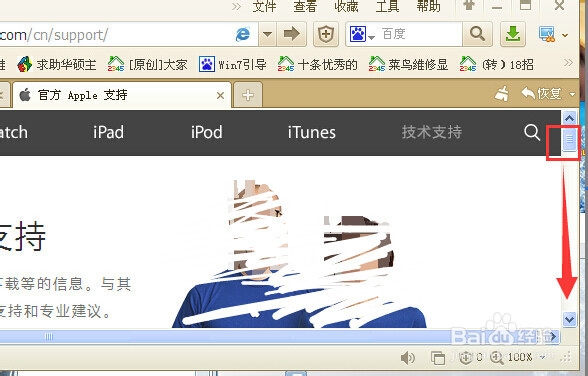Open the Win7引导 bookmark
This screenshot has width=588, height=376.
tap(232, 64)
